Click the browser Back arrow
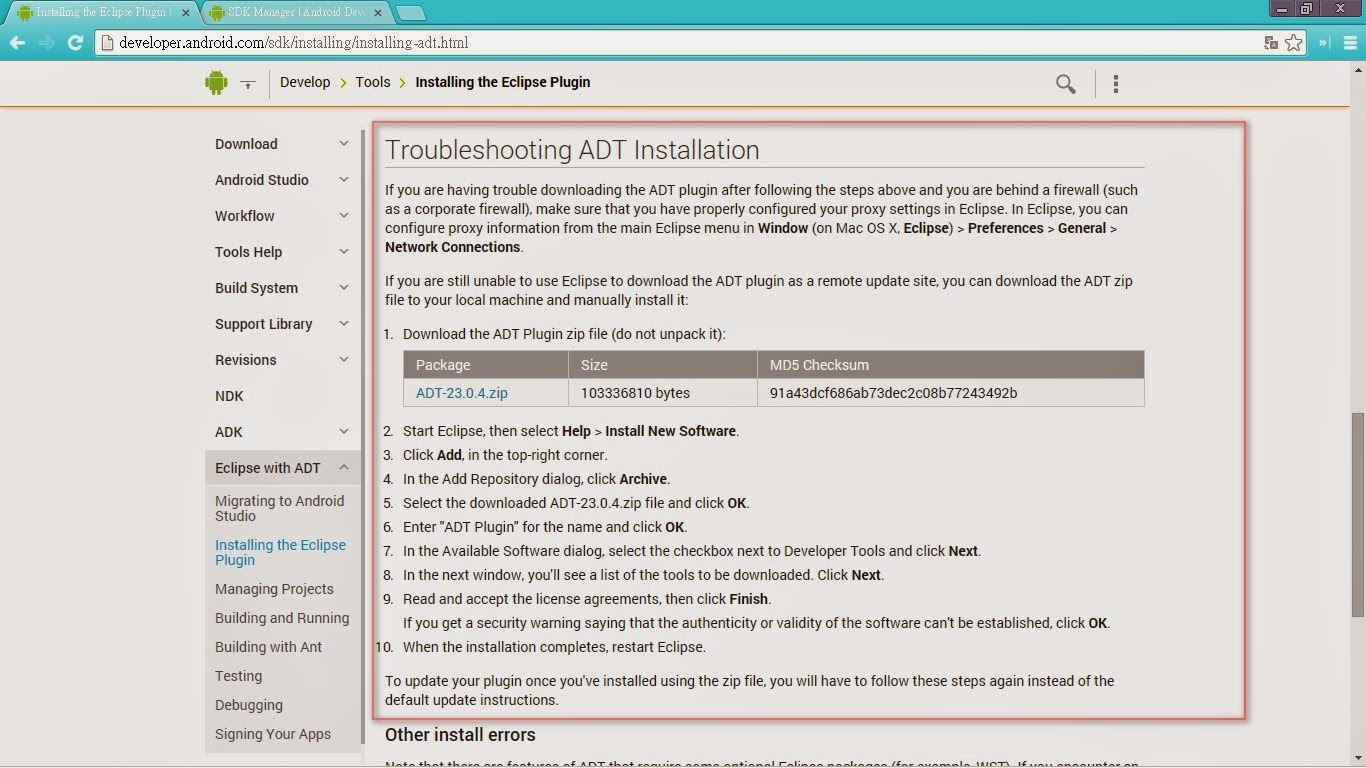This screenshot has width=1366, height=768. coord(16,43)
